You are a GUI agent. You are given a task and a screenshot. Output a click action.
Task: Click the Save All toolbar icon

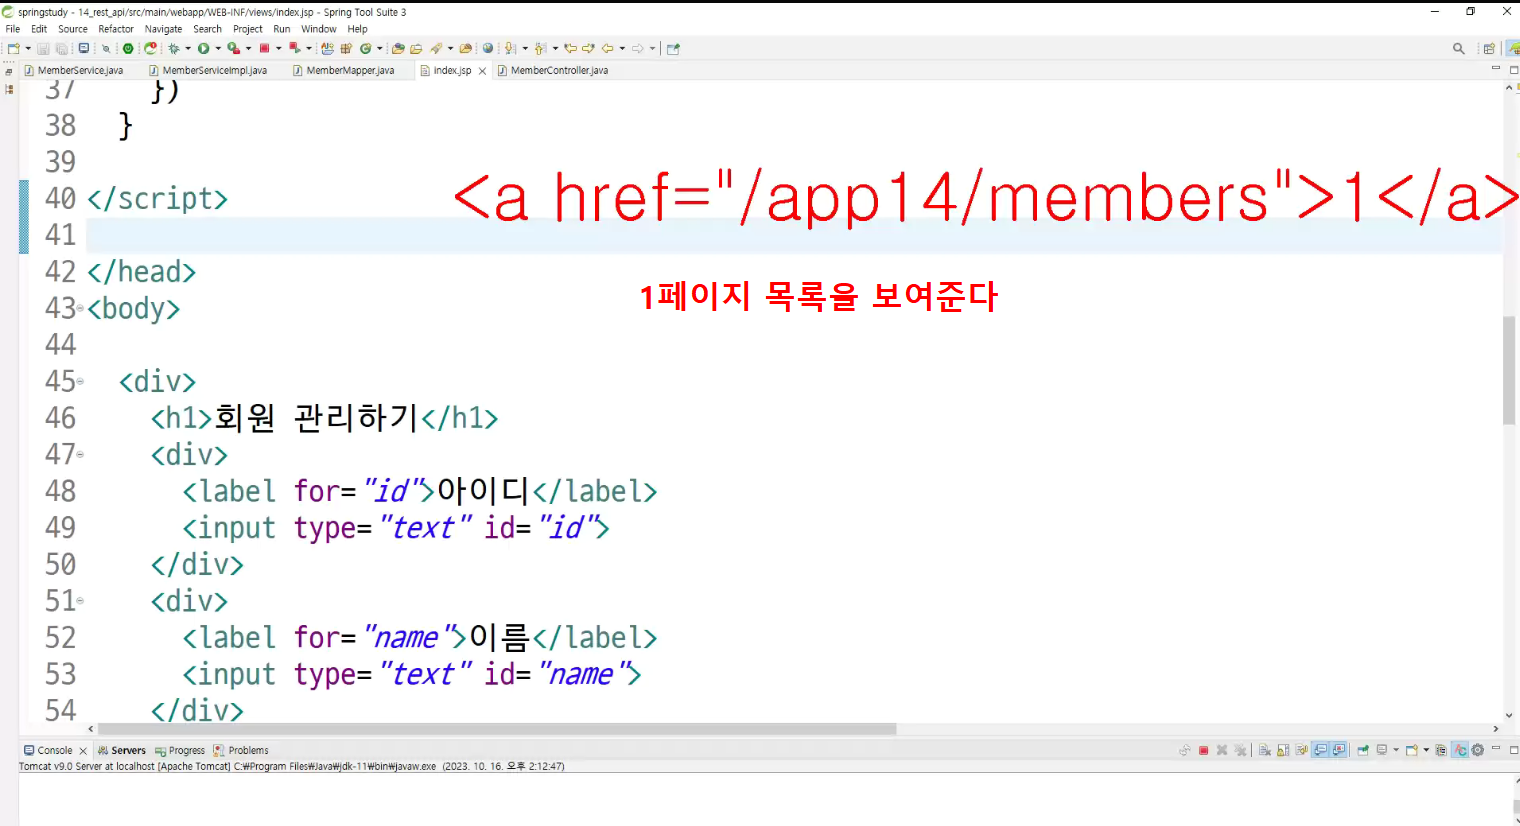tap(61, 48)
